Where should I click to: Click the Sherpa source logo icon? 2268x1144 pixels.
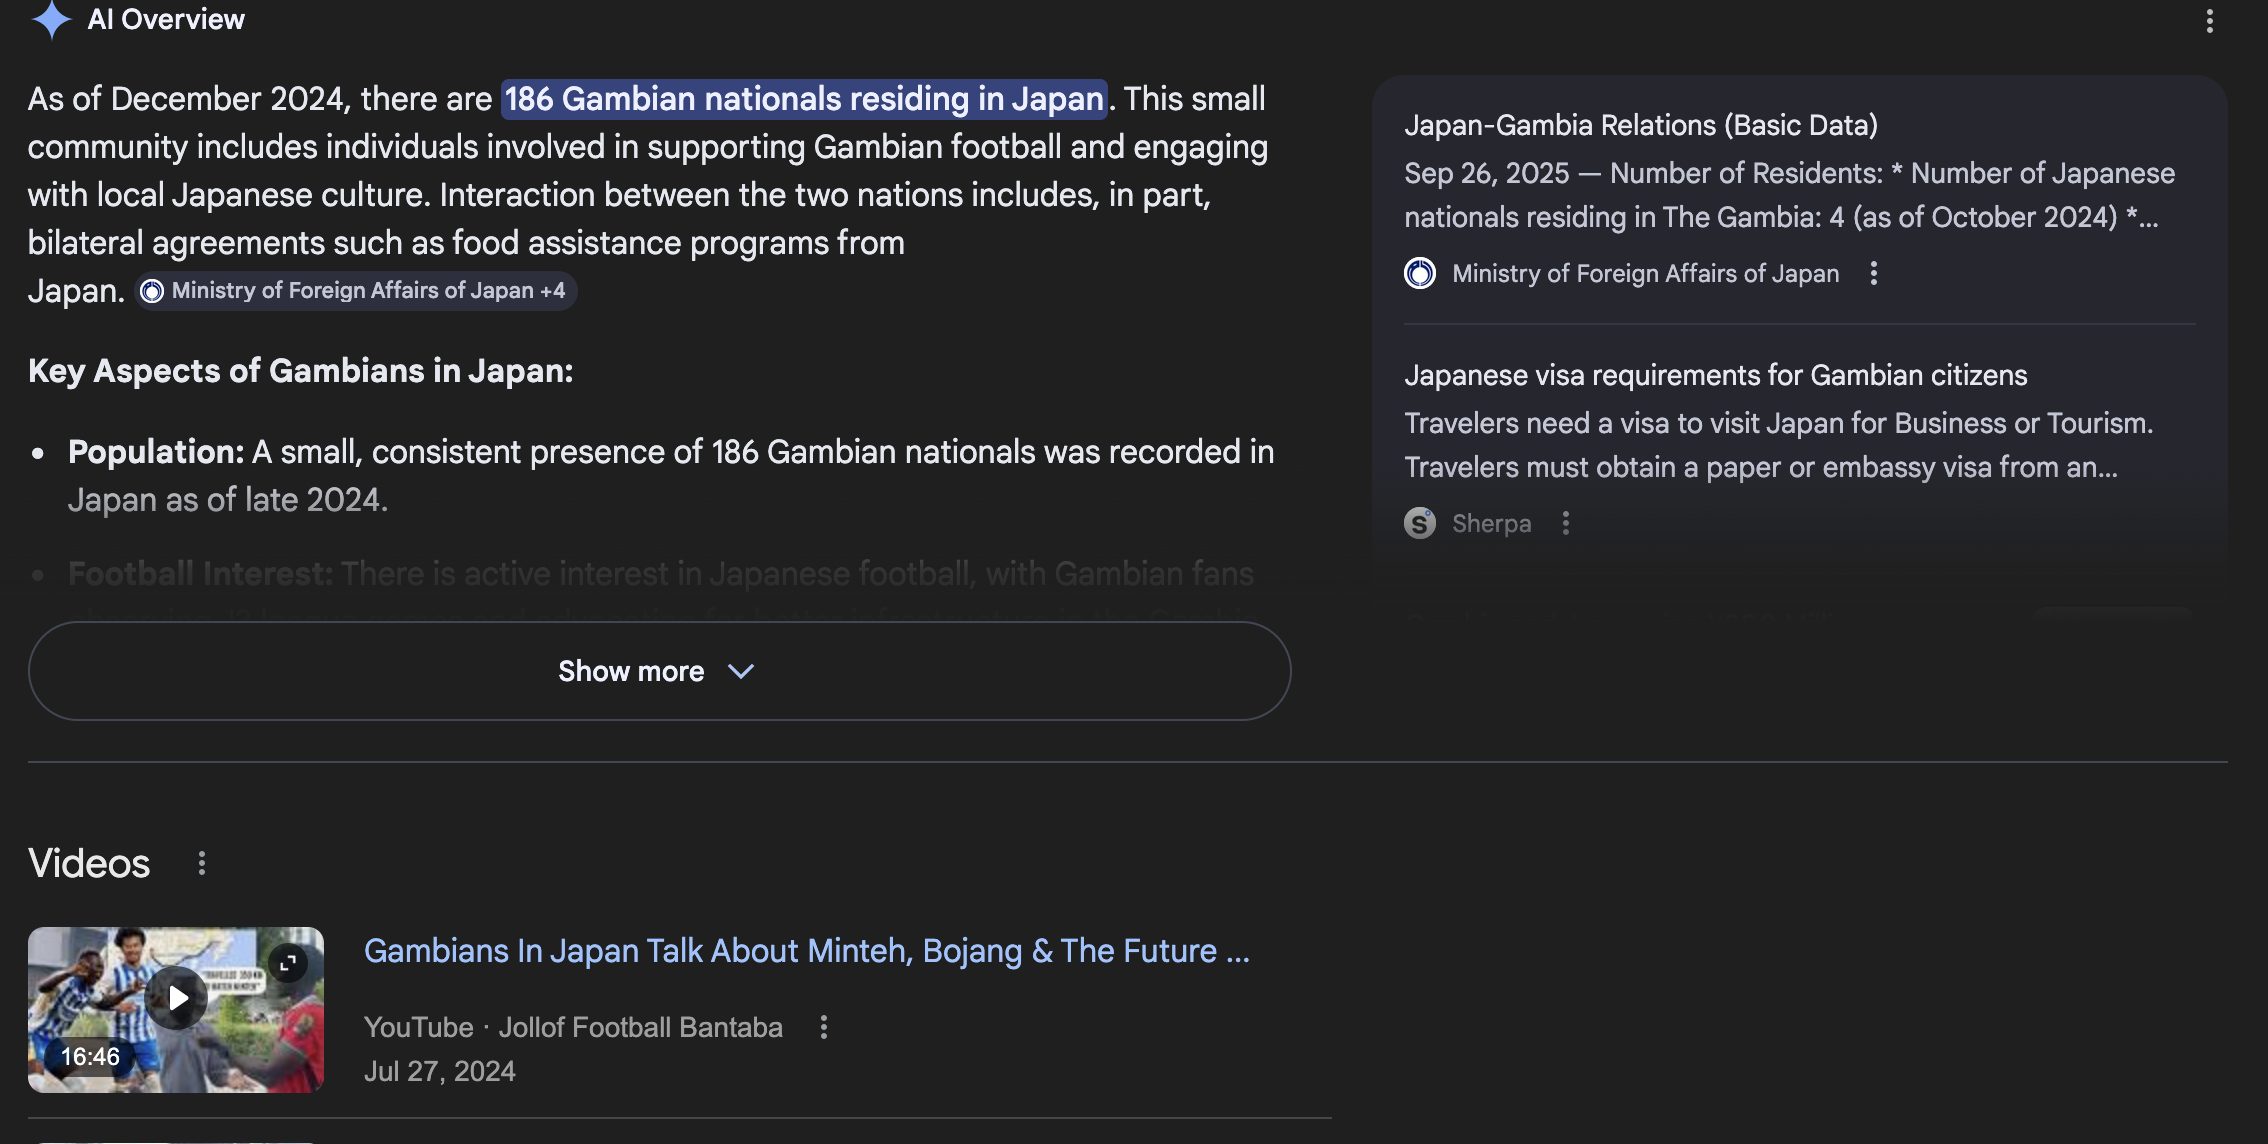1420,523
